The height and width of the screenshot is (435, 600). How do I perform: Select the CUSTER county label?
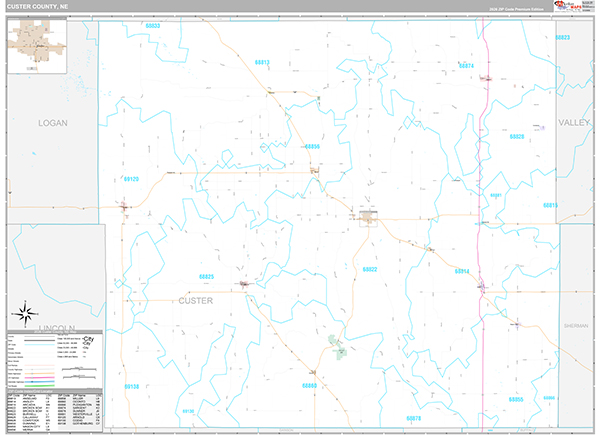pyautogui.click(x=196, y=301)
